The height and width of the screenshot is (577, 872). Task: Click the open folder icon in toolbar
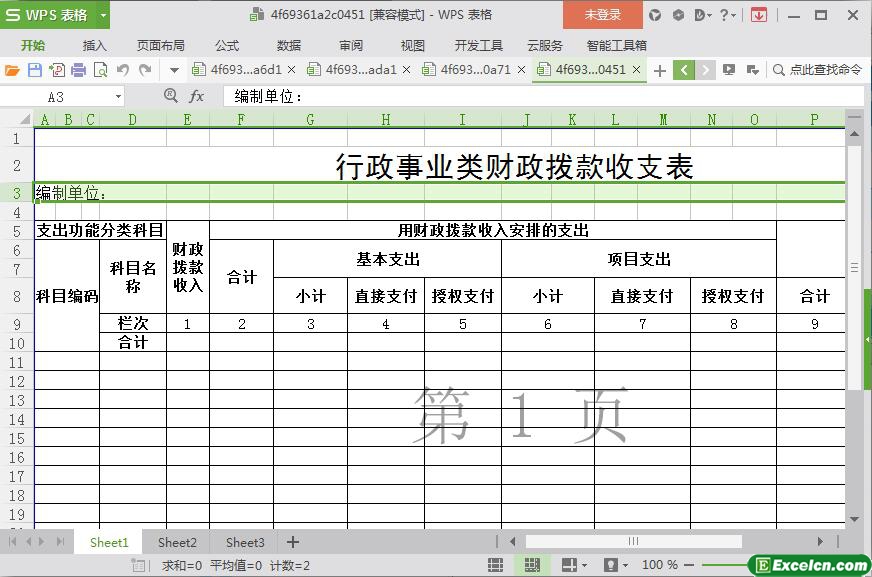pyautogui.click(x=12, y=70)
